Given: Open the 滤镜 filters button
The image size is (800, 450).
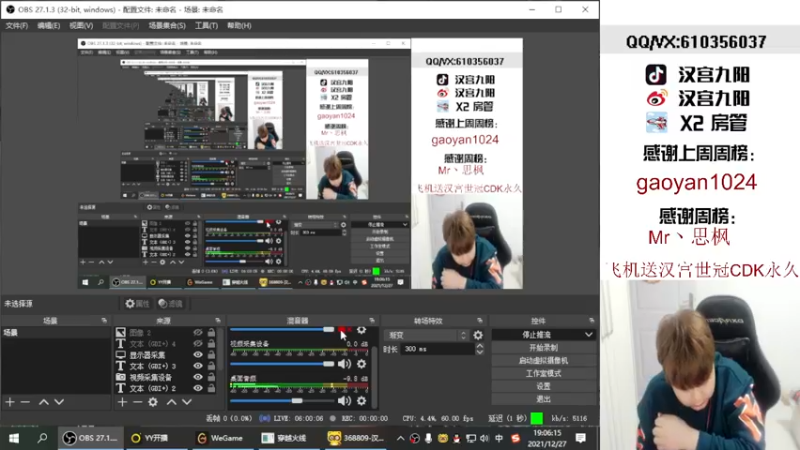Looking at the screenshot, I should [170, 304].
